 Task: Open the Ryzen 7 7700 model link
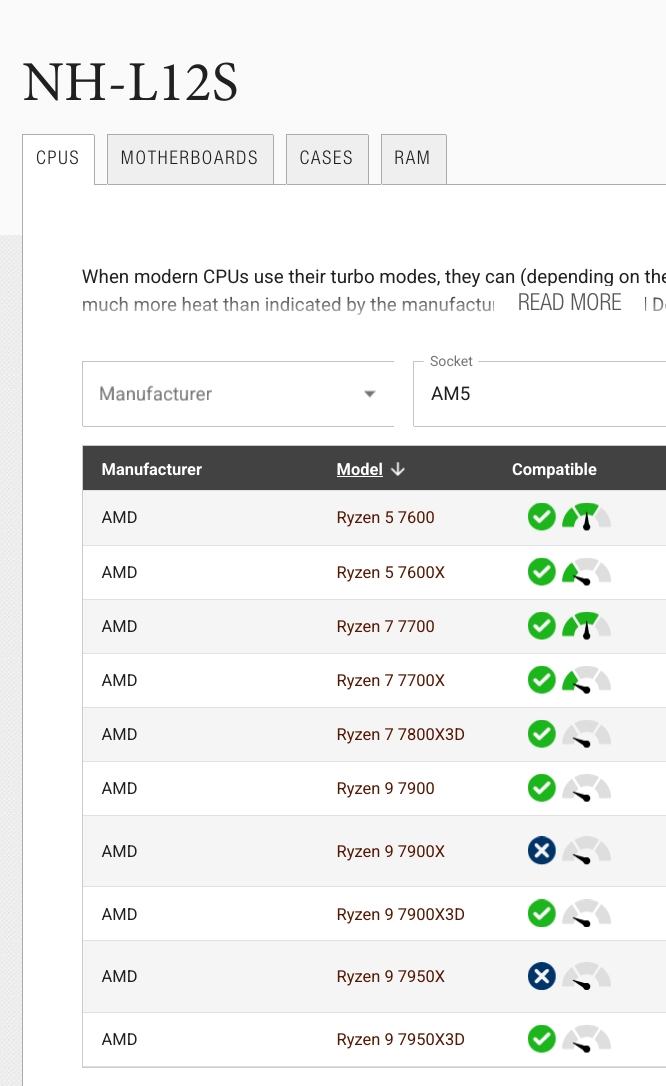(x=386, y=627)
